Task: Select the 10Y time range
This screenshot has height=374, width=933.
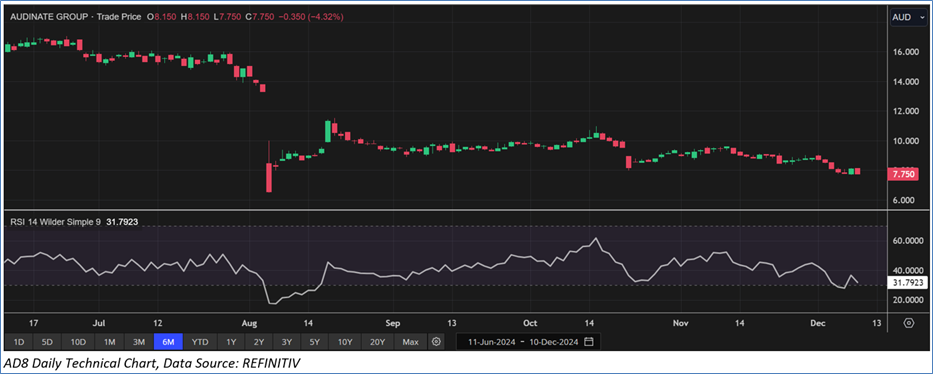Action: [345, 342]
